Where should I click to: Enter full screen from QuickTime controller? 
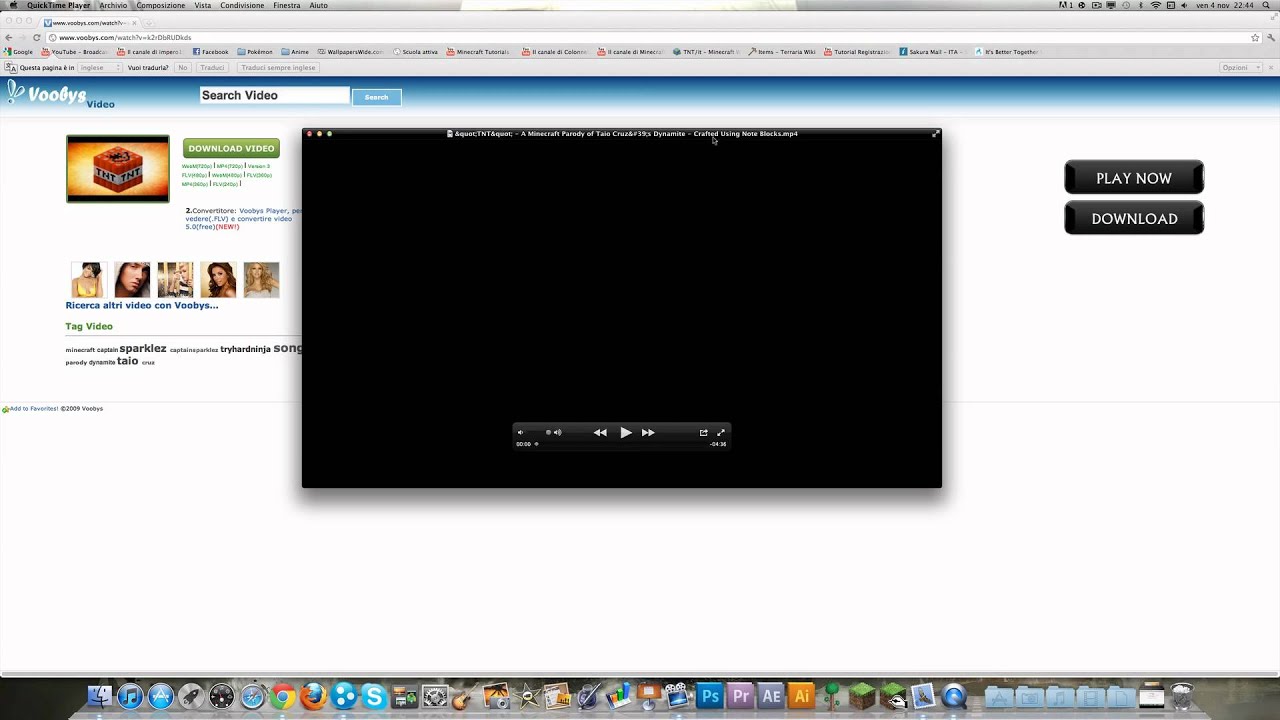point(720,433)
